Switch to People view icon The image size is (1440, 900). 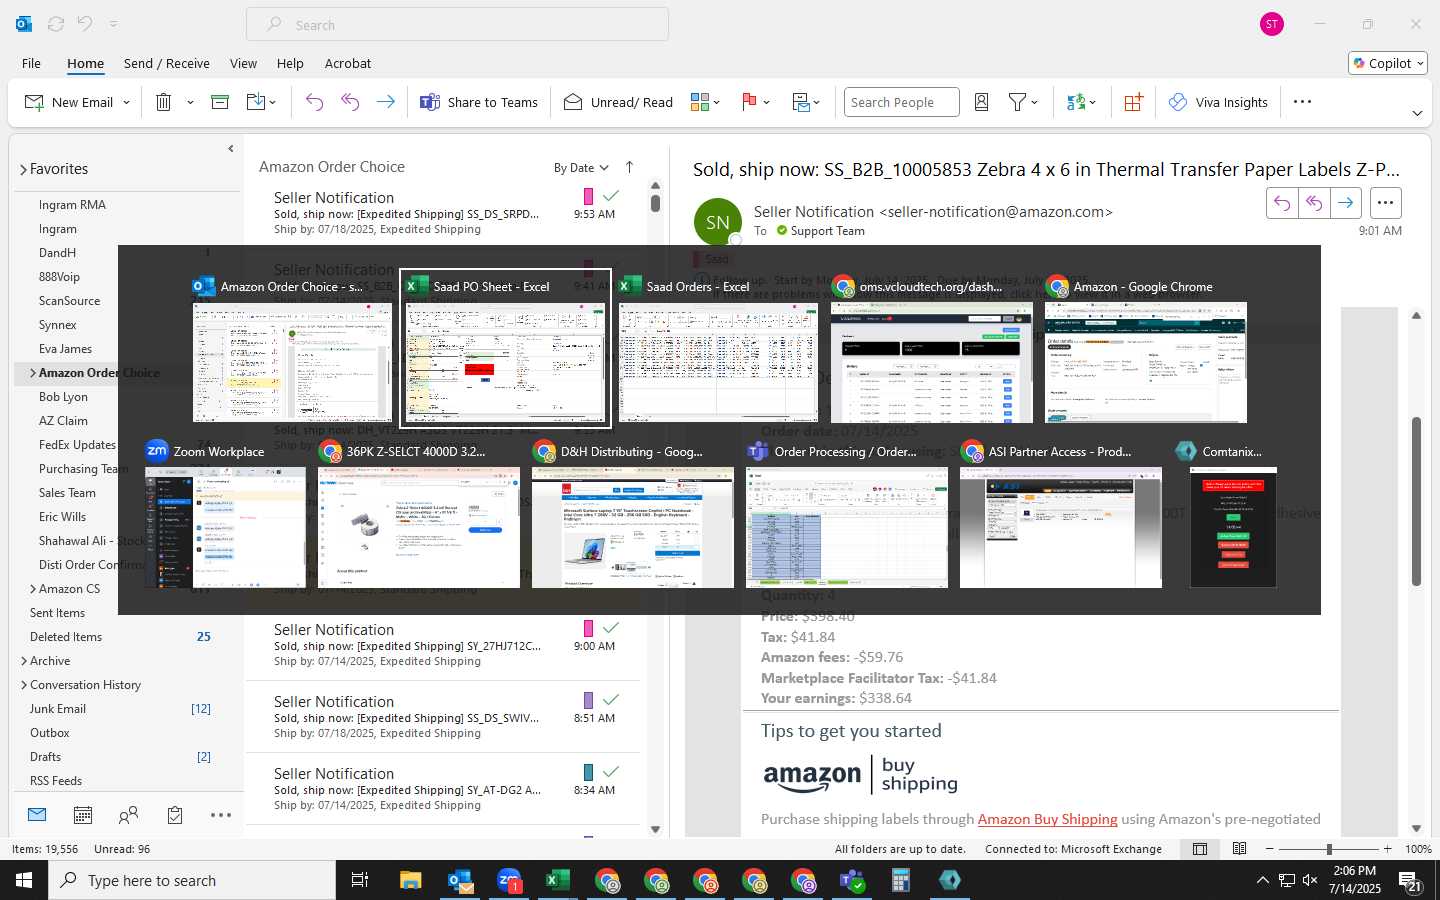tap(128, 815)
